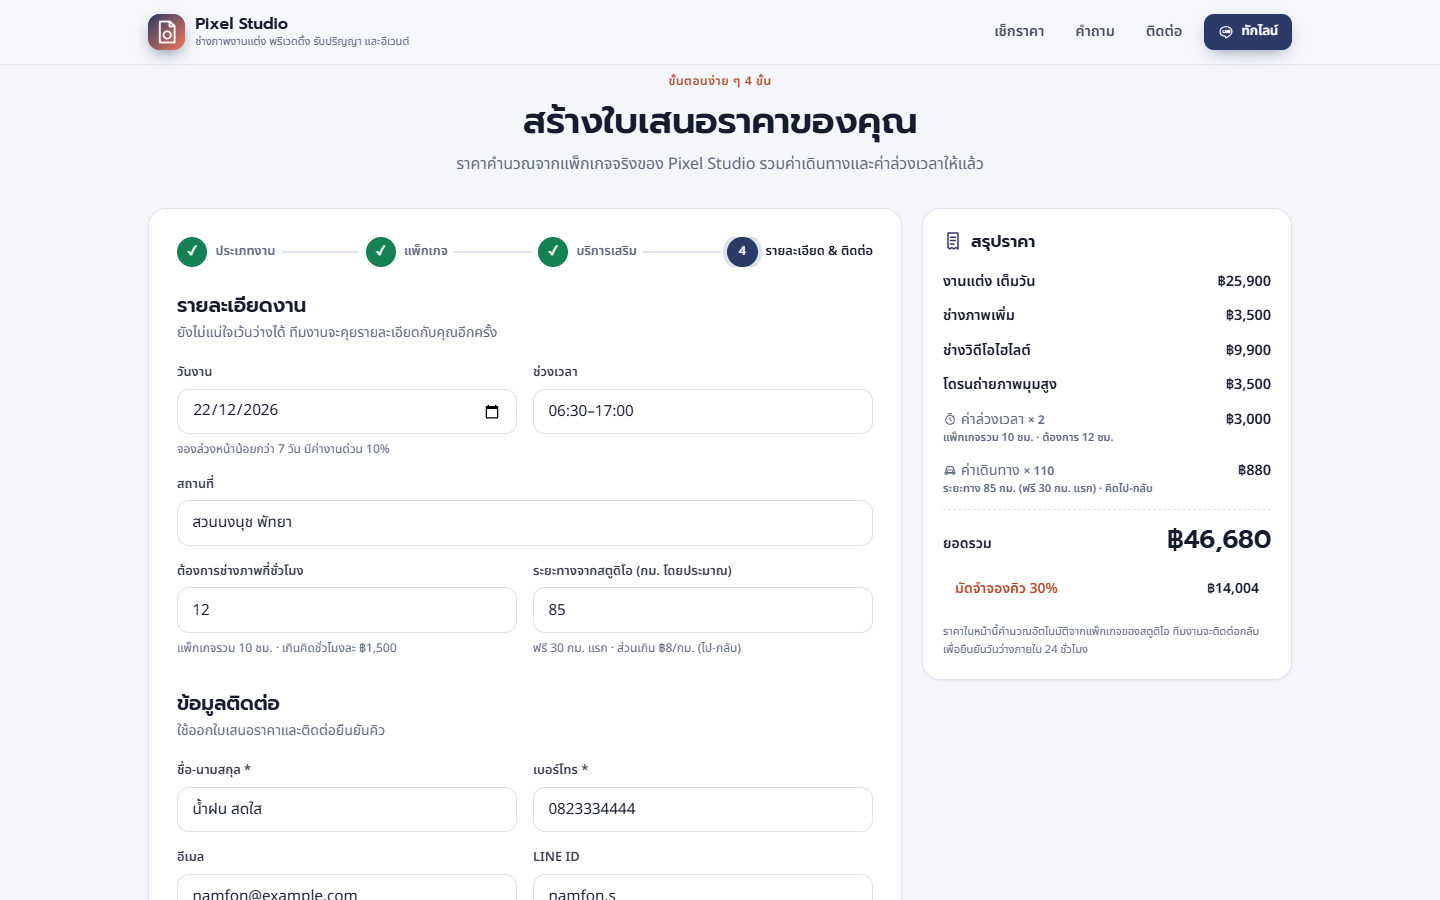The height and width of the screenshot is (900, 1440).
Task: Click the ทักไลน์ button
Action: (1248, 32)
